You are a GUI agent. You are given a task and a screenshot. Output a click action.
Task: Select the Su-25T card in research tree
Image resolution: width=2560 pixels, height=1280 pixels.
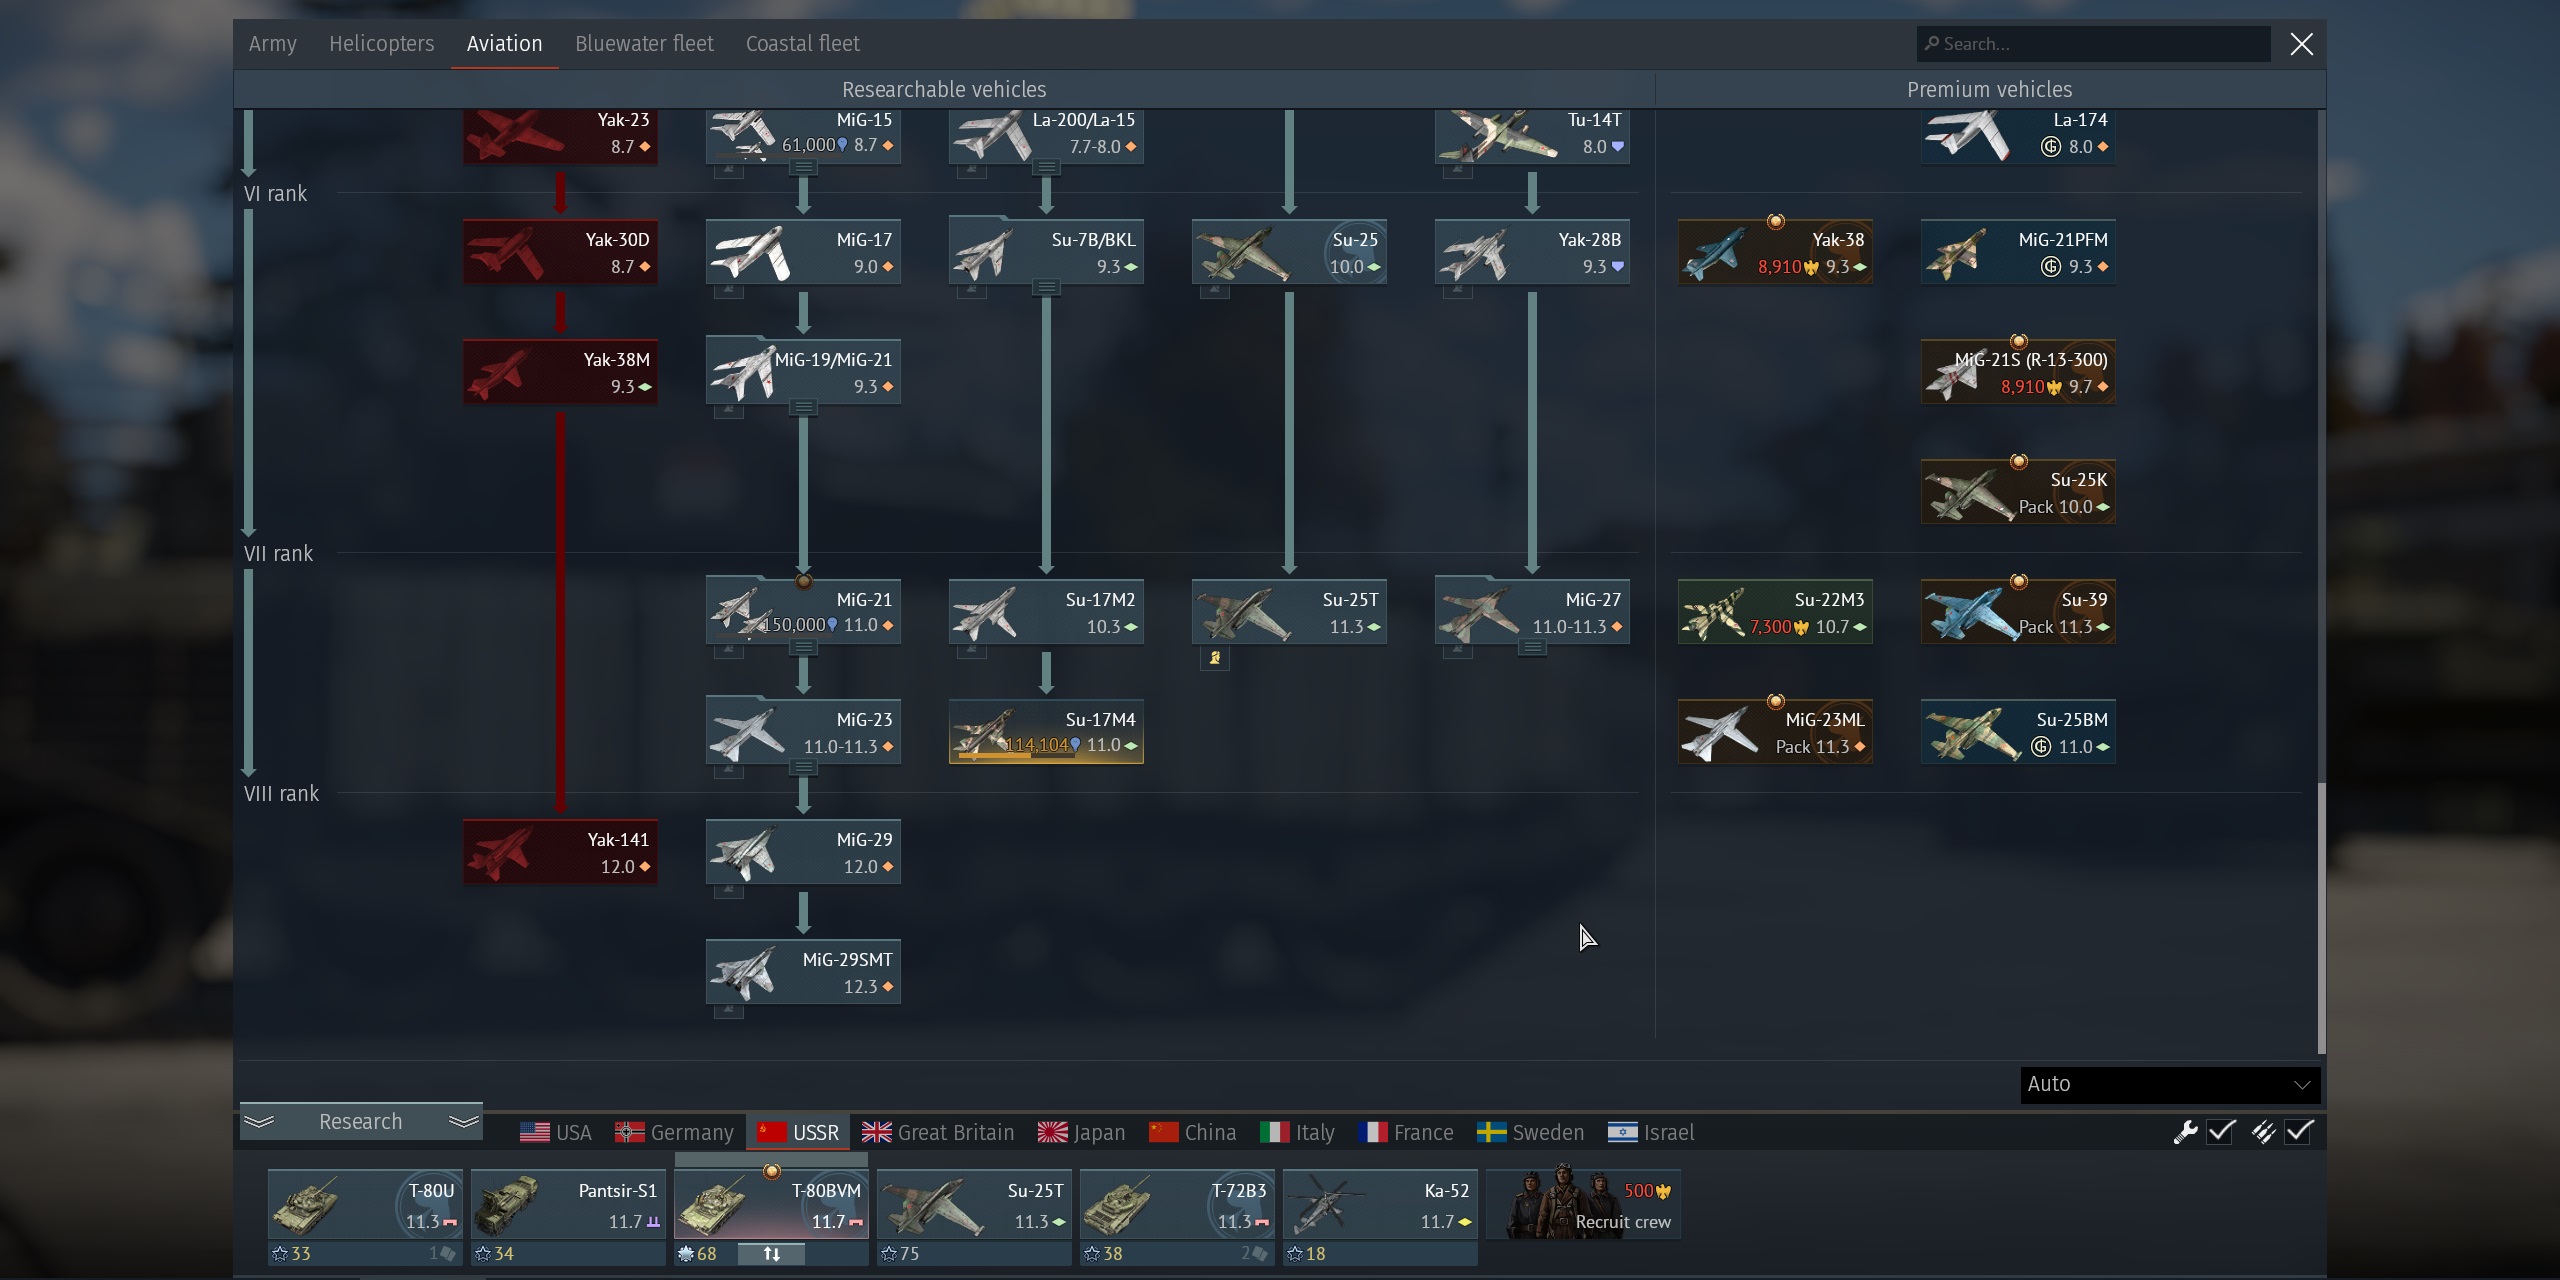(1289, 612)
